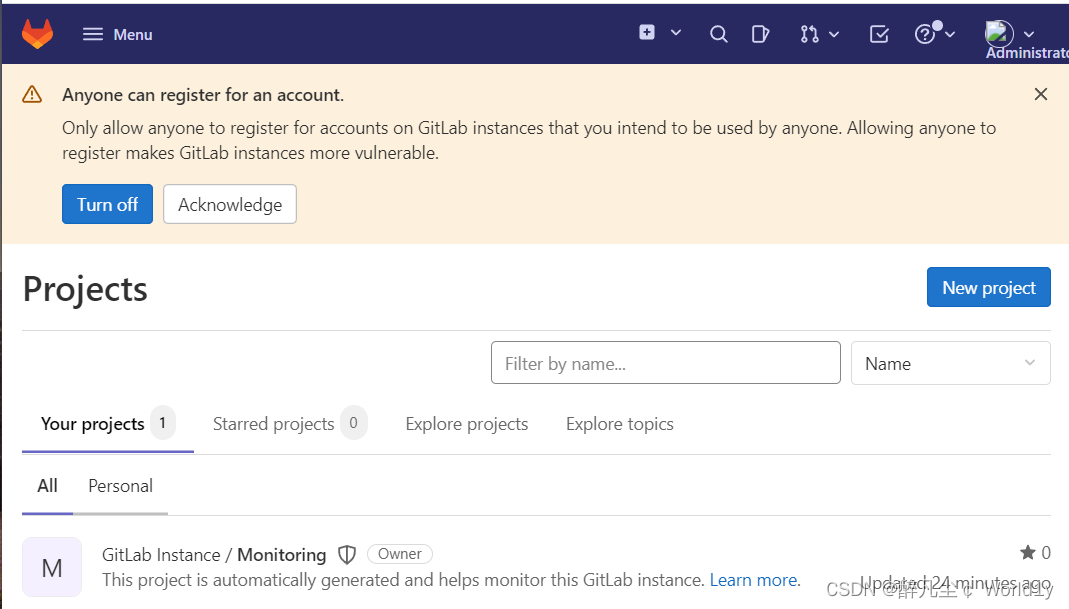
Task: Click the GitLab fox logo
Action: click(x=38, y=34)
